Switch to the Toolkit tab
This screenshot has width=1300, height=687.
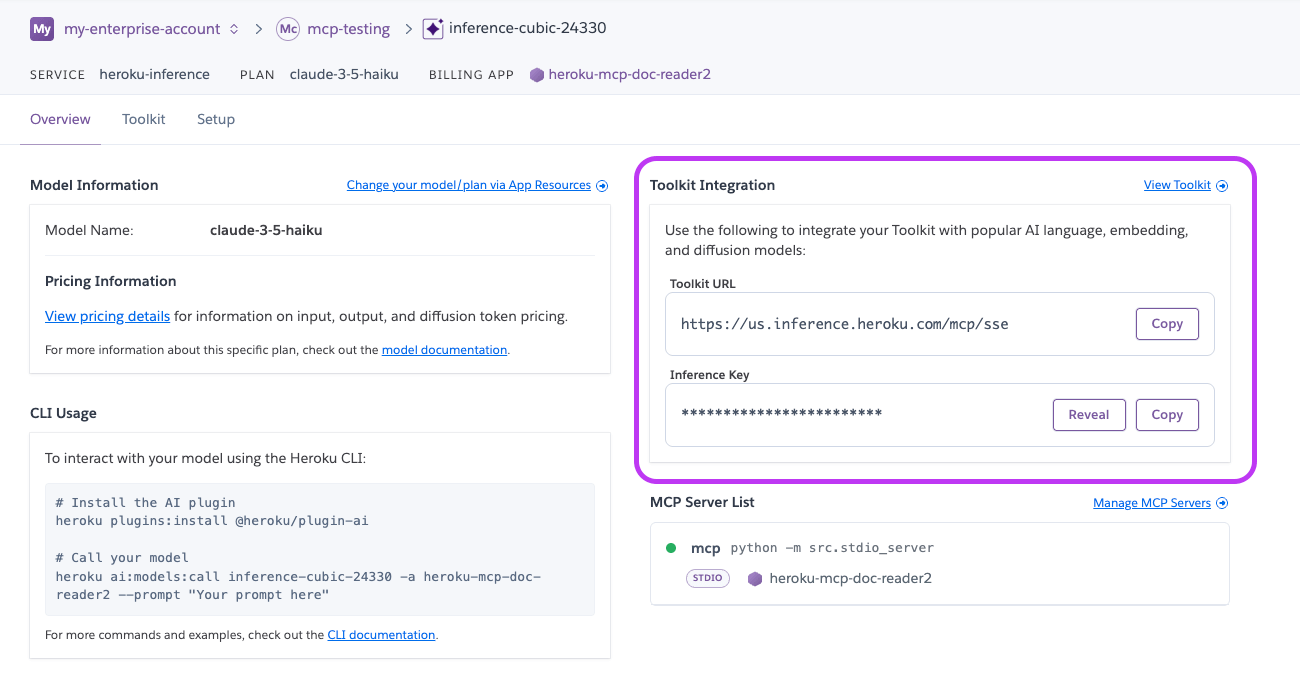144,119
